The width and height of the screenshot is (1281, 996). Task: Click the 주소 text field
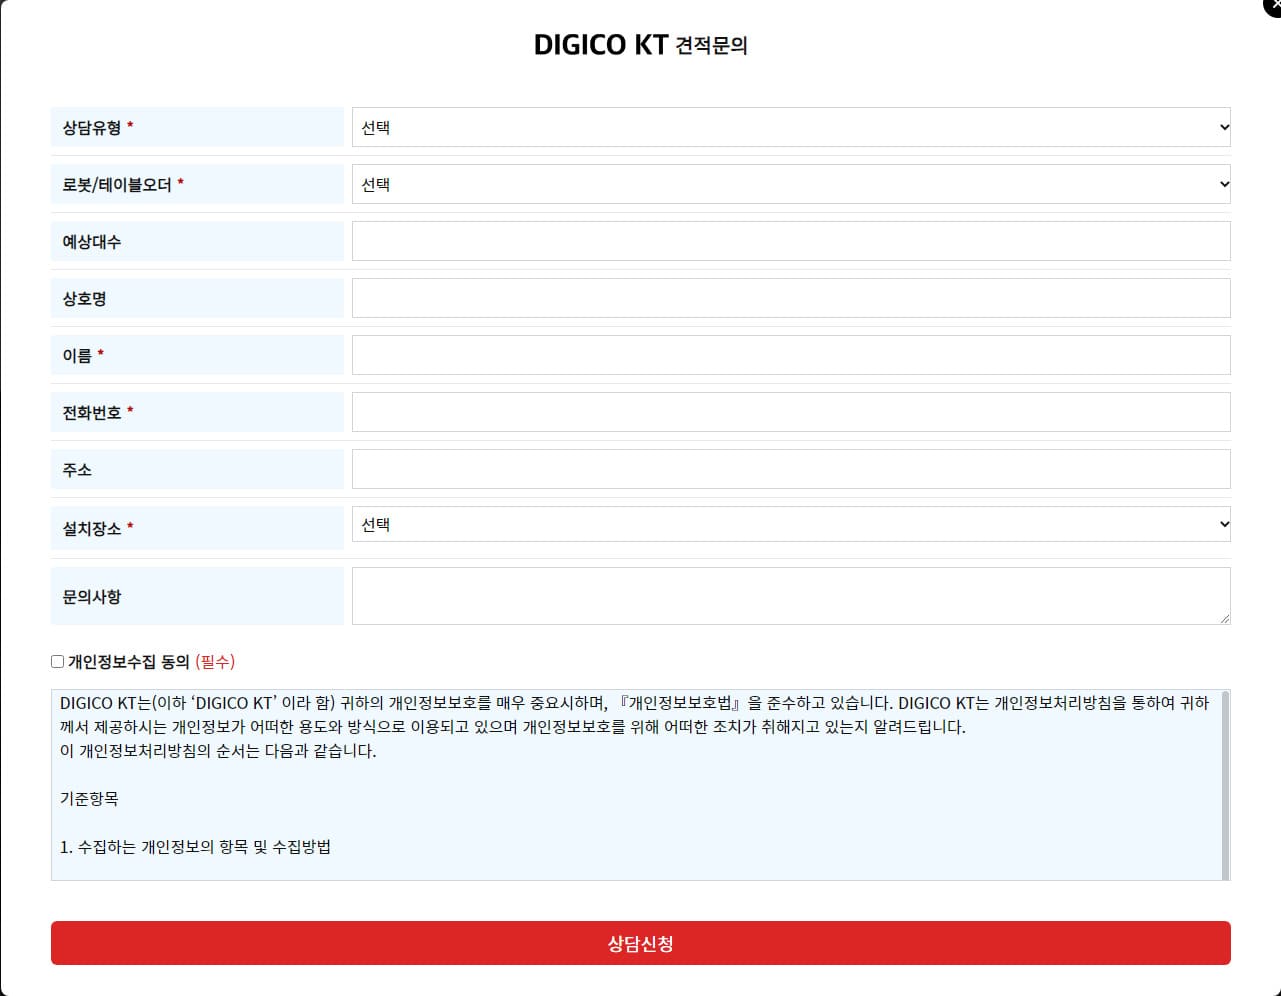click(x=790, y=469)
